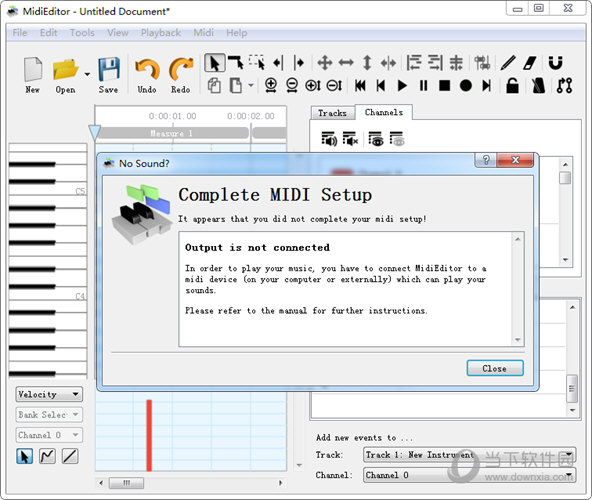Image resolution: width=592 pixels, height=500 pixels.
Task: Start recording with the round button
Action: click(x=466, y=86)
